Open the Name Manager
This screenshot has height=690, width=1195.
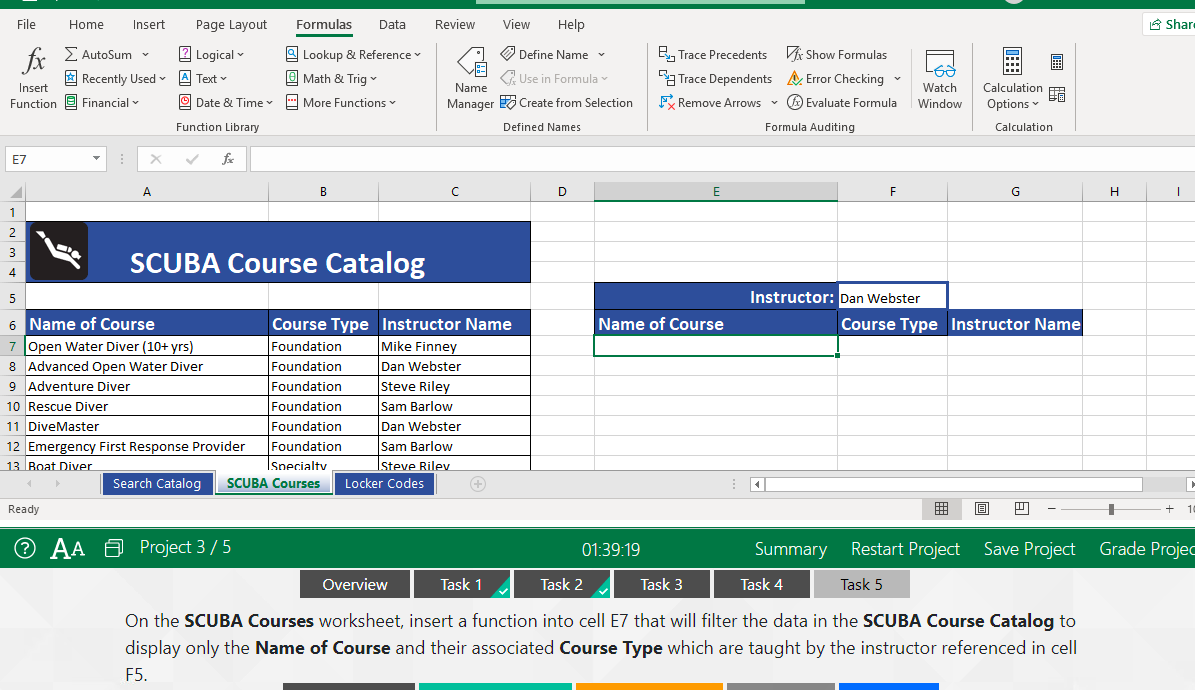click(470, 77)
